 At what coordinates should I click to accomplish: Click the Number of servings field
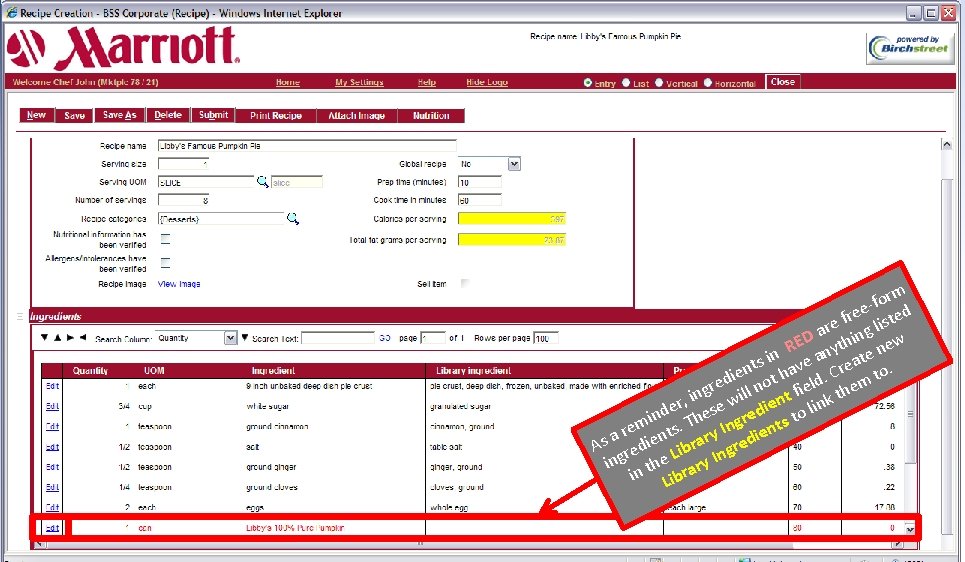183,200
